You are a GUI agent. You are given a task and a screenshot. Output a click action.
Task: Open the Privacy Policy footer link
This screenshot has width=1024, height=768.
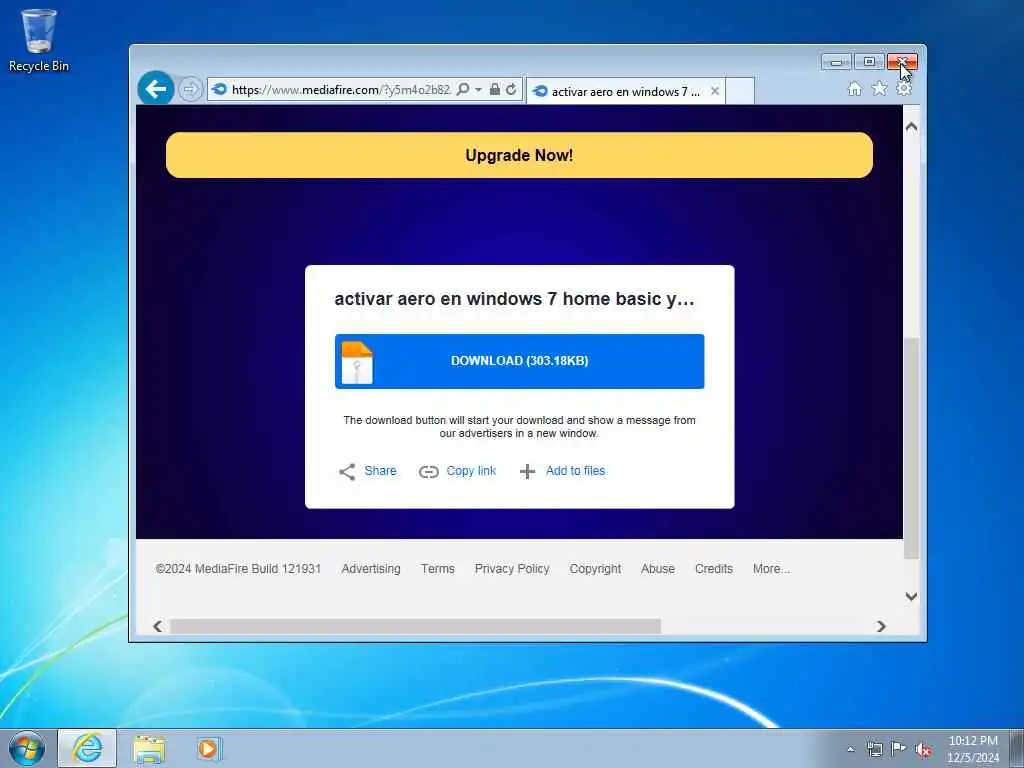coord(512,569)
